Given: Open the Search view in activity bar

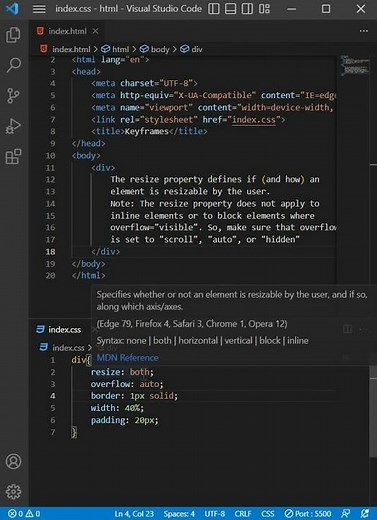Looking at the screenshot, I should [x=13, y=65].
